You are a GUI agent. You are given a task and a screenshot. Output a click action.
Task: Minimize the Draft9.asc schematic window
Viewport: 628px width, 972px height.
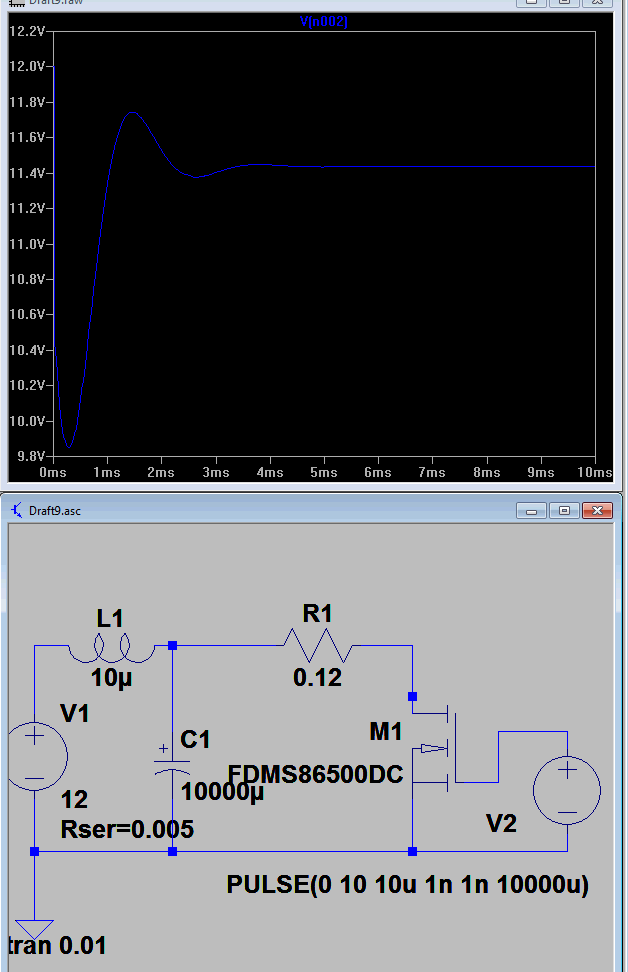tap(531, 511)
